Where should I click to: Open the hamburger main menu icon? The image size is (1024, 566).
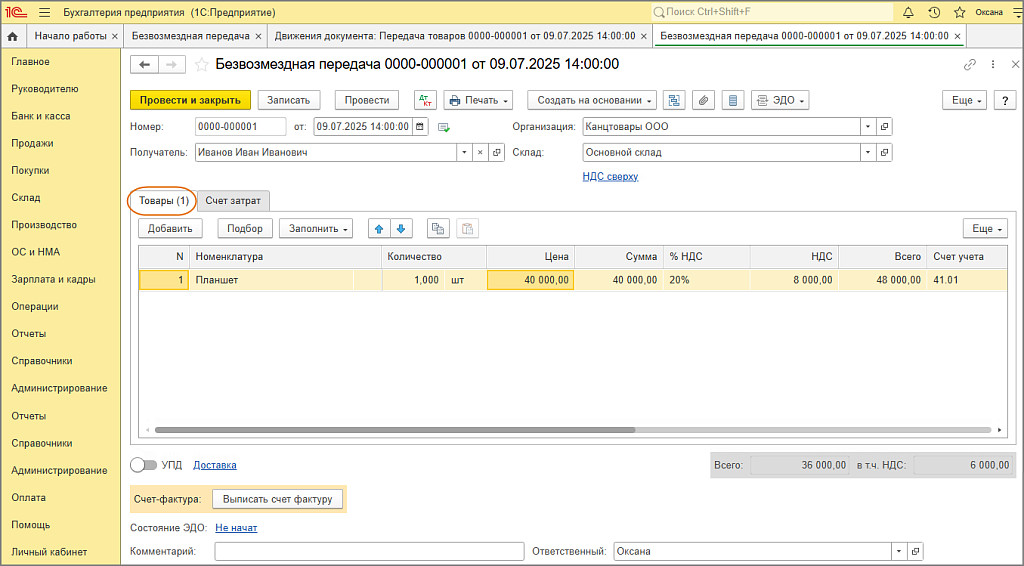pyautogui.click(x=44, y=12)
